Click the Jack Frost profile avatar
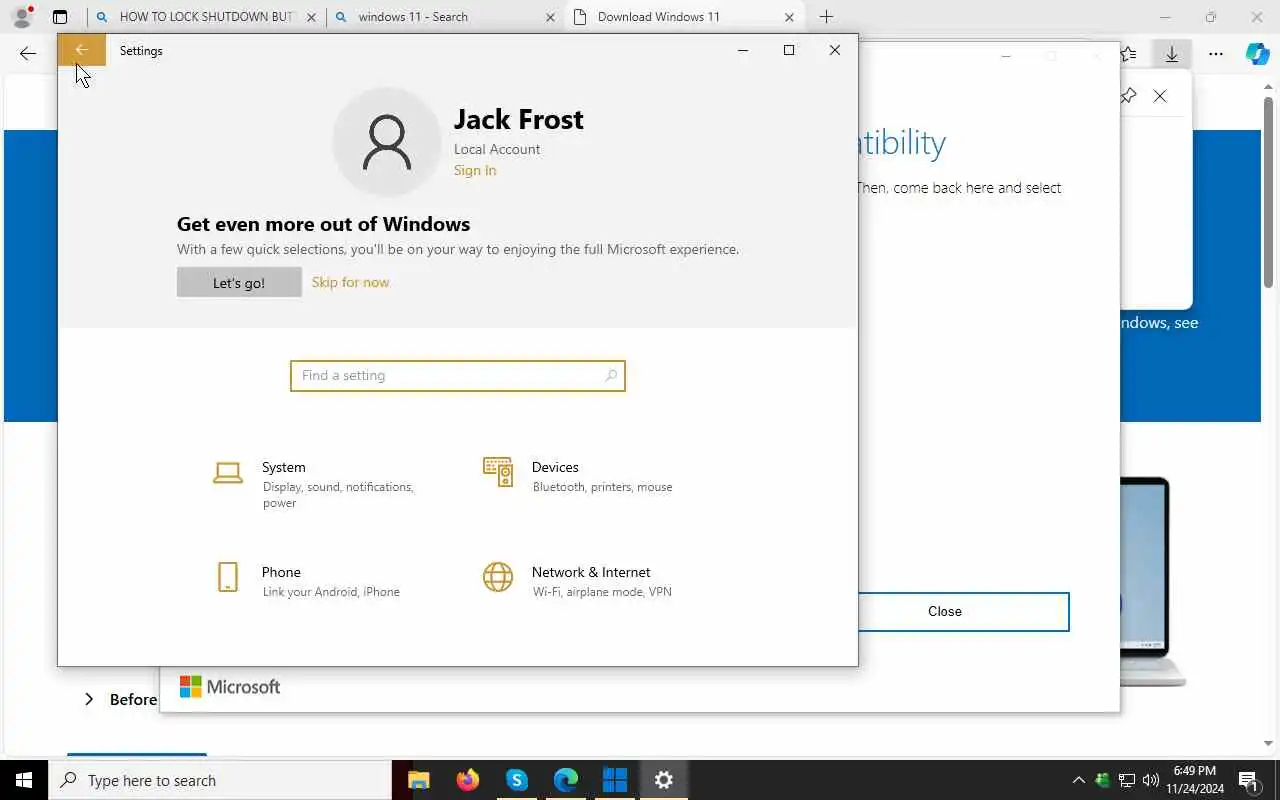Viewport: 1280px width, 800px height. [387, 142]
